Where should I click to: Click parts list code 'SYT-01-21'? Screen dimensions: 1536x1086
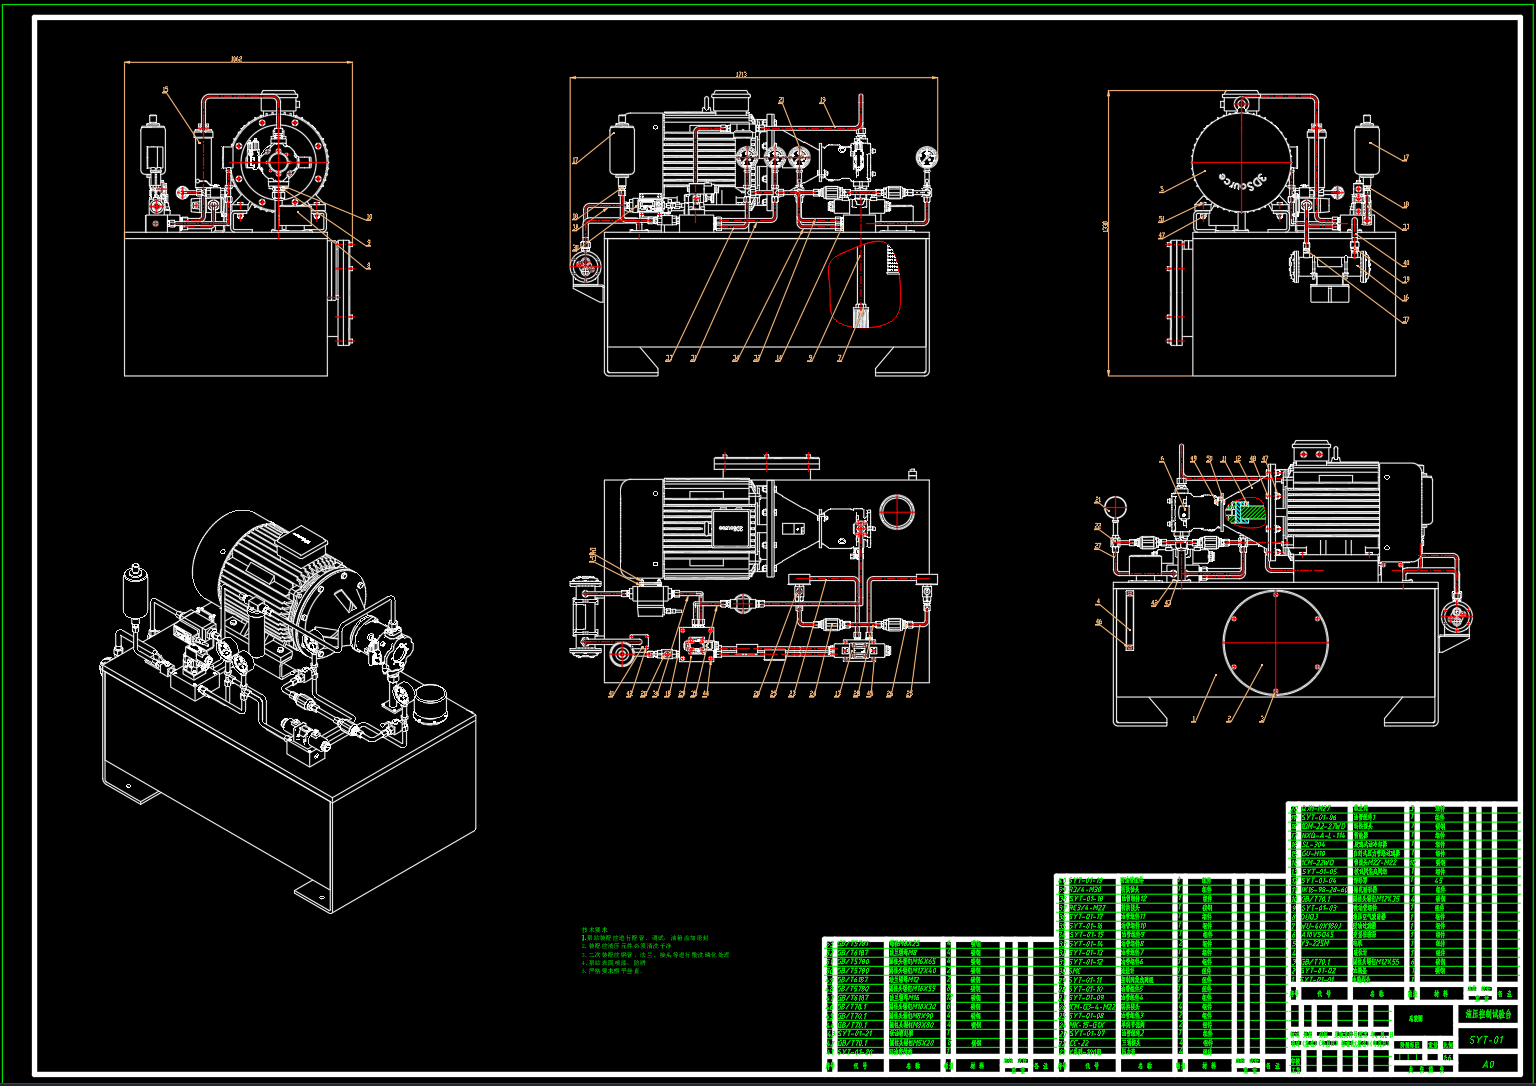[855, 1033]
